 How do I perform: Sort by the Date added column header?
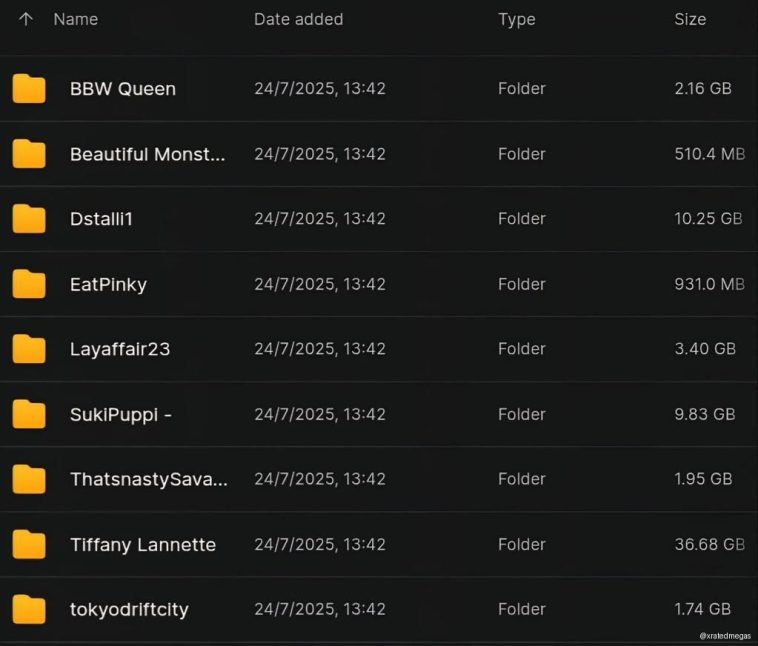point(298,19)
